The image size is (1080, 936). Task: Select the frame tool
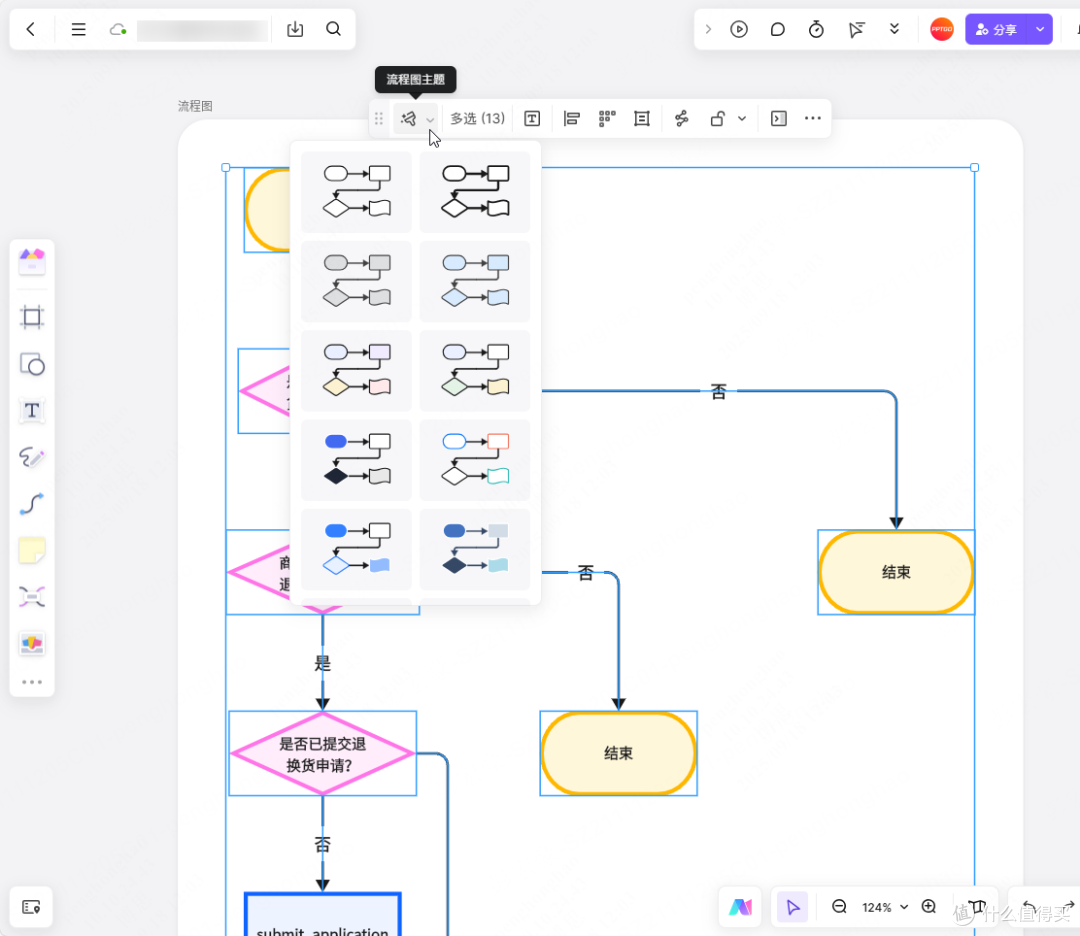[x=32, y=318]
